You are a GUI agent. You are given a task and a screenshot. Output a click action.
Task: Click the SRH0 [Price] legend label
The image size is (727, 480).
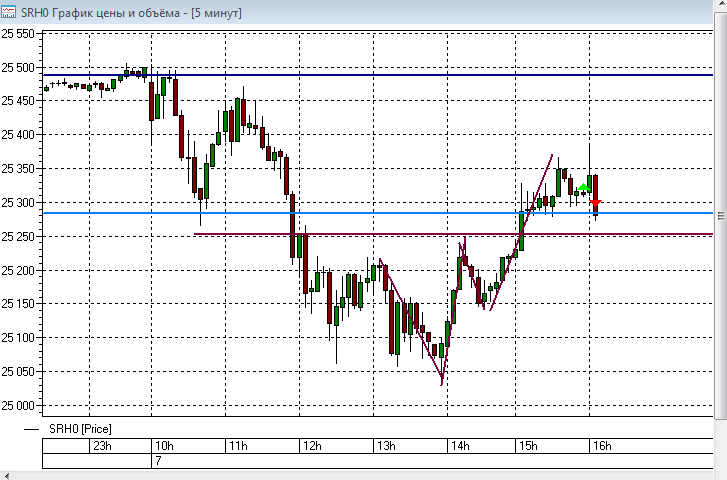click(x=80, y=429)
